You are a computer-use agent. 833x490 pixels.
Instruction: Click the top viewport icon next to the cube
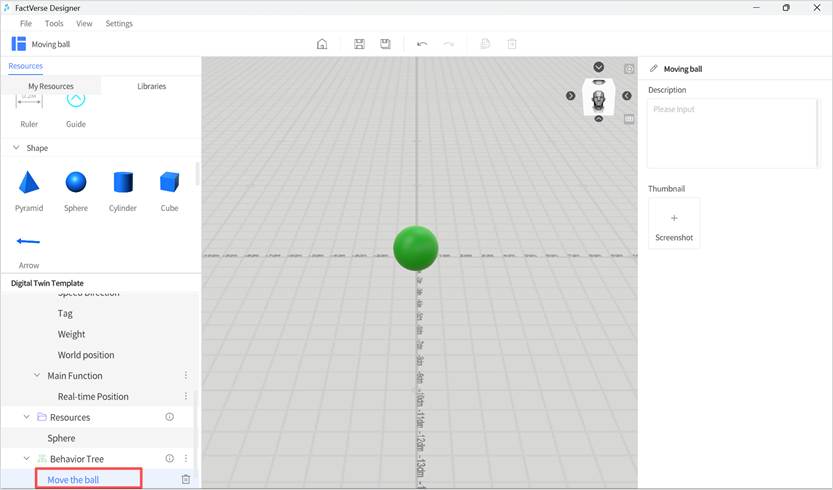(629, 69)
